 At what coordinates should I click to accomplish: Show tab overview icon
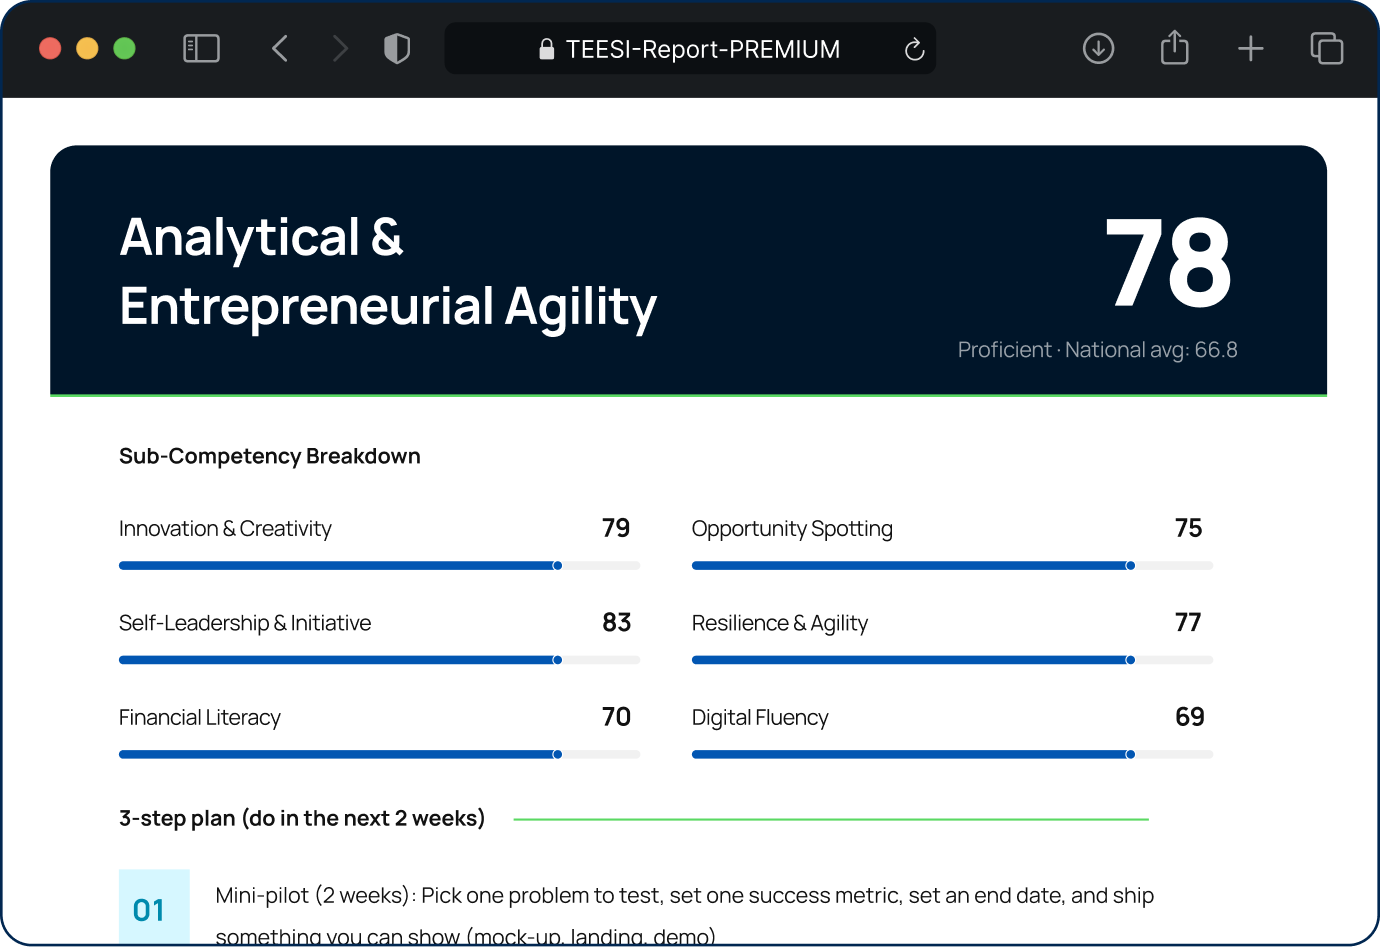point(1327,48)
